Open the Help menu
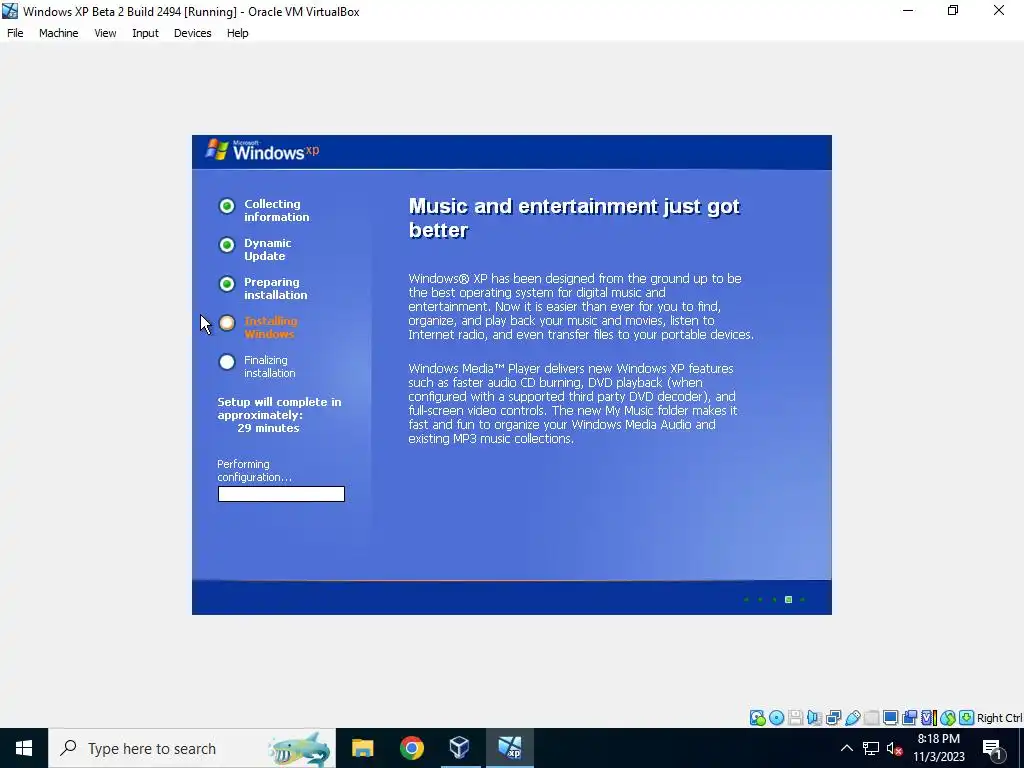The height and width of the screenshot is (768, 1024). pyautogui.click(x=238, y=33)
